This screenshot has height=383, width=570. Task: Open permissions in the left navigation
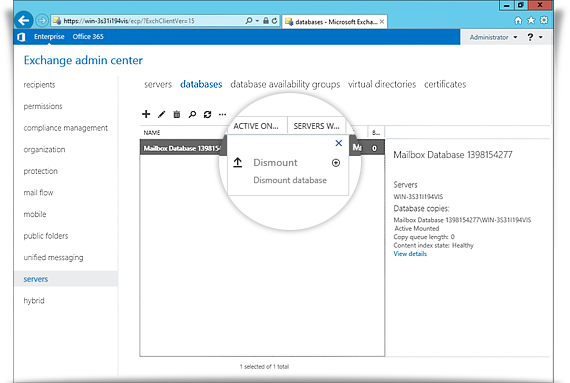coord(43,106)
